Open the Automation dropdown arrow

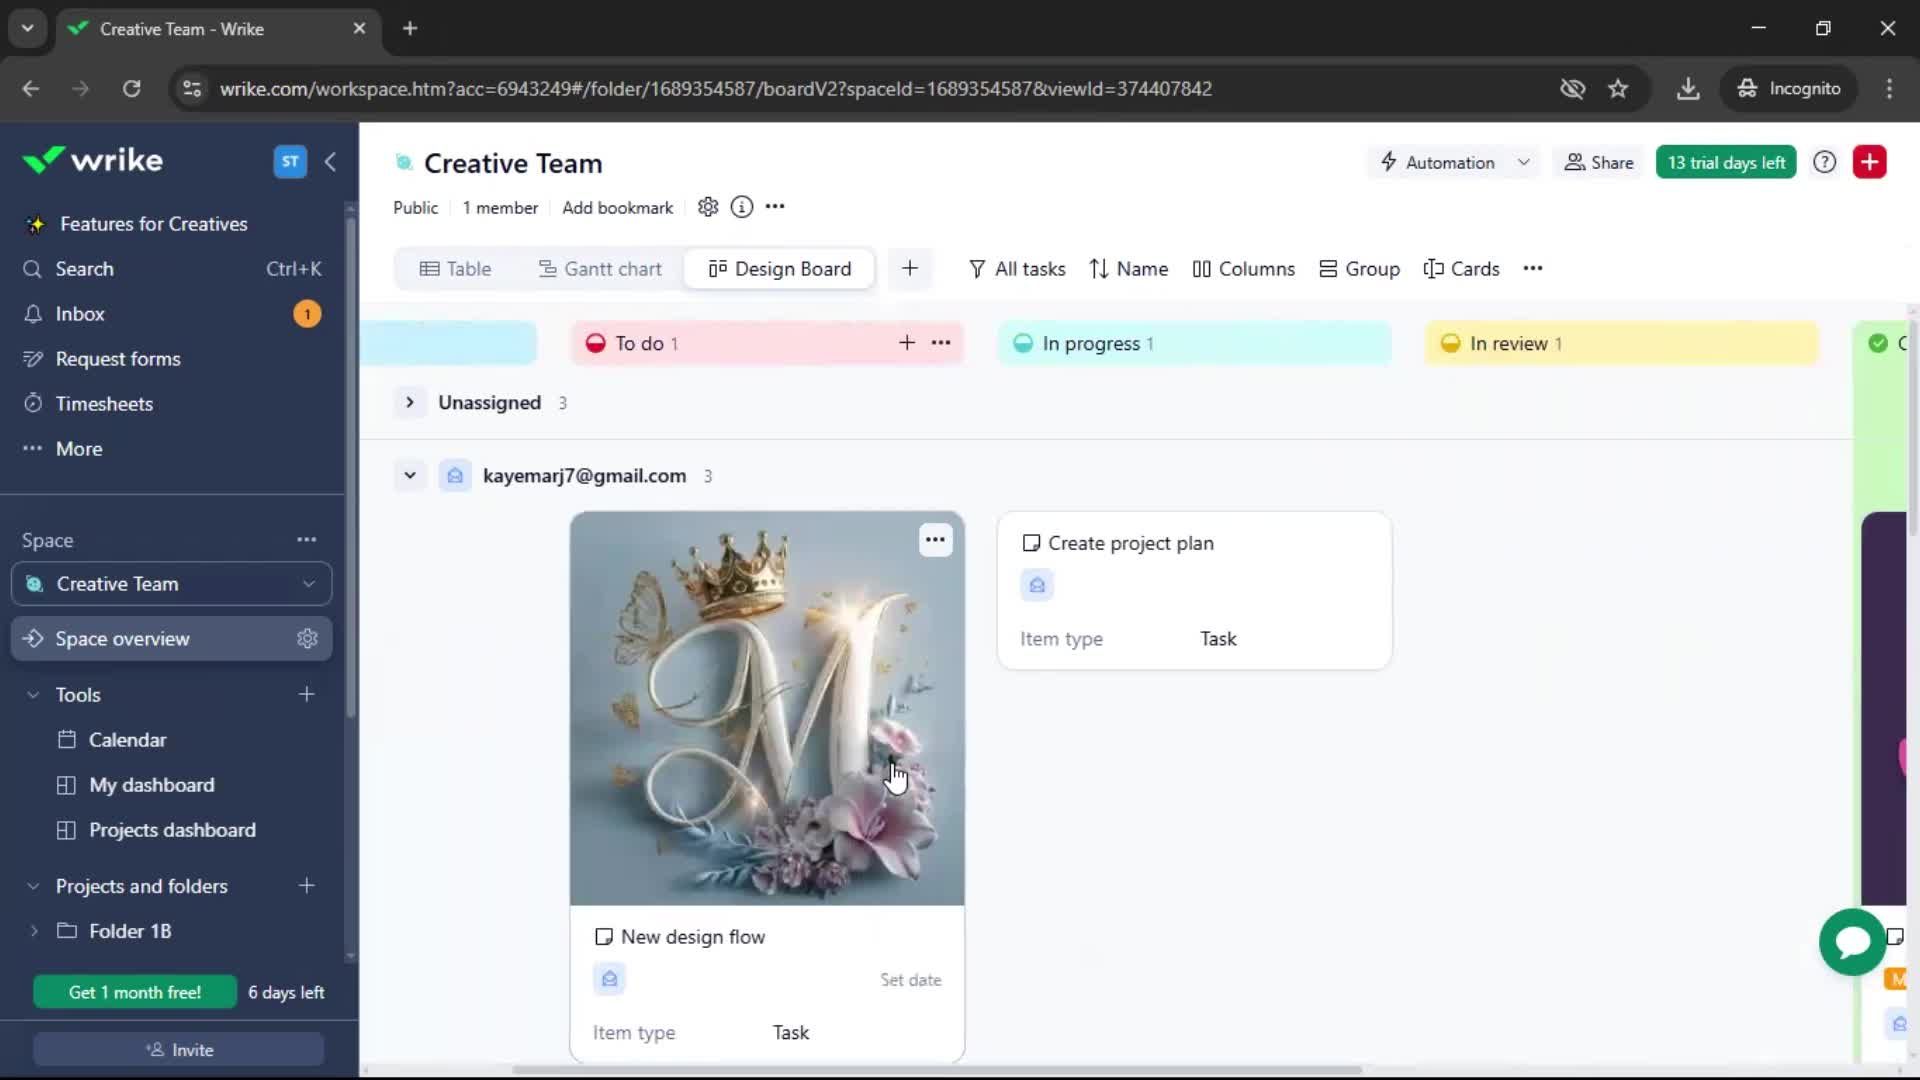1523,163
